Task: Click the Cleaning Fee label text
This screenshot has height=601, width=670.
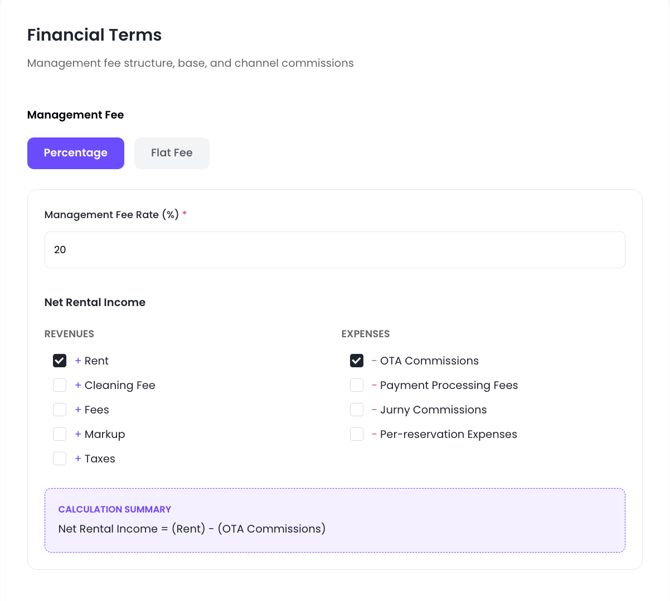Action: (120, 385)
